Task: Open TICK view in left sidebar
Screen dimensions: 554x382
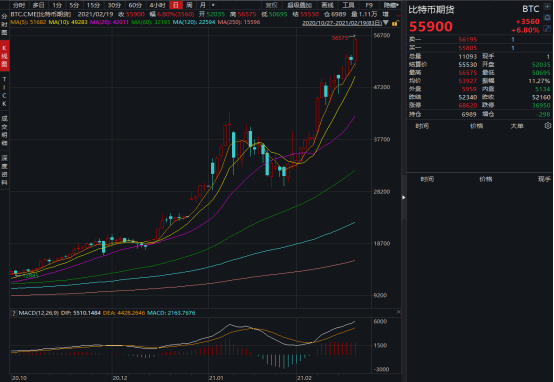Action: (x=4, y=91)
